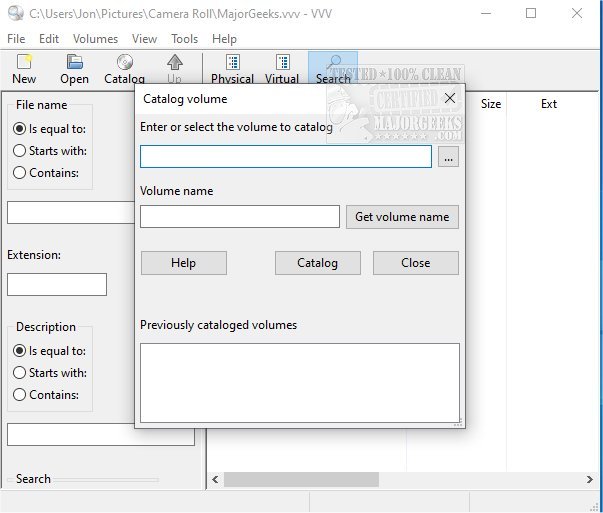Click the Catalog button in dialog

(317, 263)
